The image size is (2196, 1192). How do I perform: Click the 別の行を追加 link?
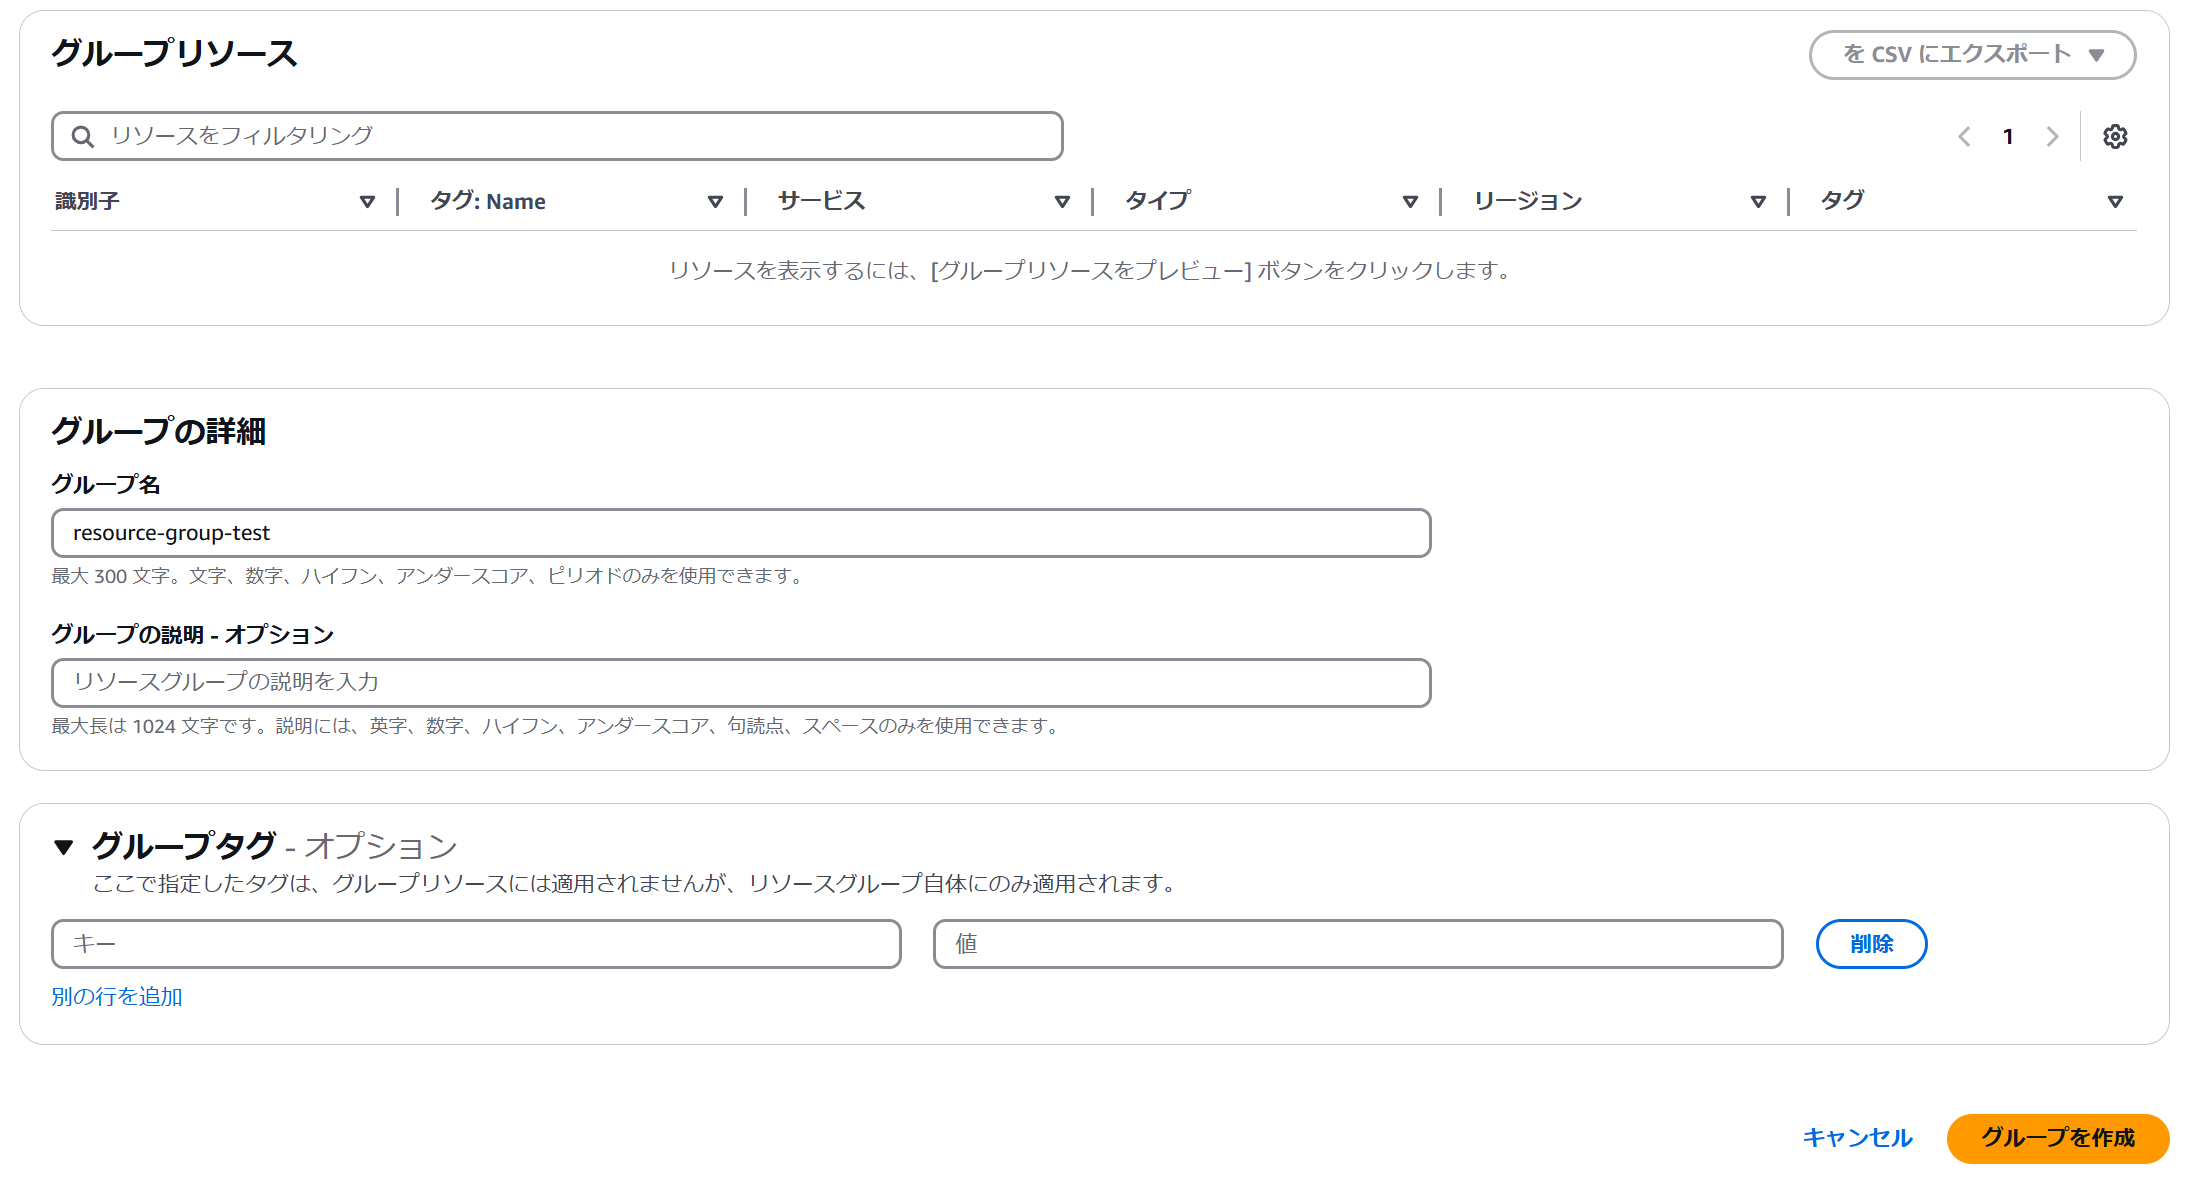117,997
